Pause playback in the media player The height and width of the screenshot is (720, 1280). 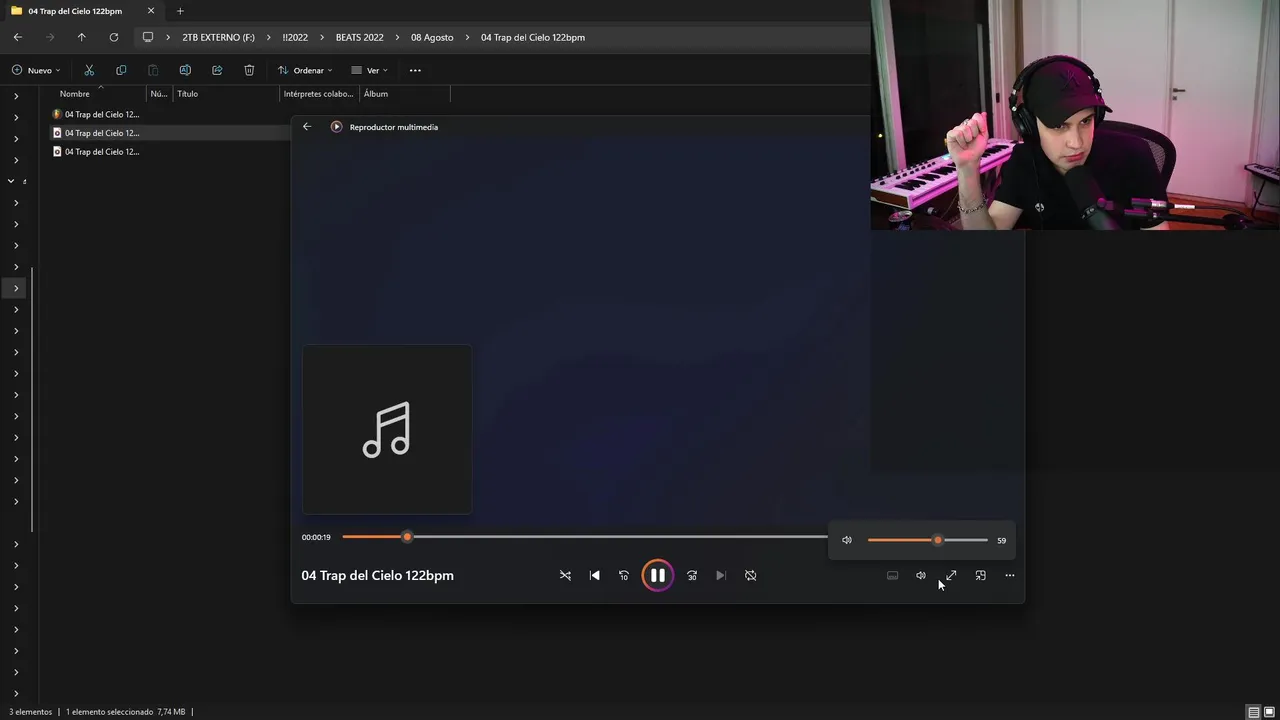[x=657, y=575]
